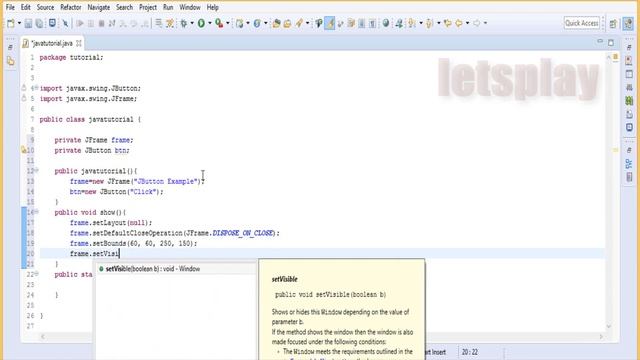Toggle Use Step Filters icon

[x=169, y=23]
